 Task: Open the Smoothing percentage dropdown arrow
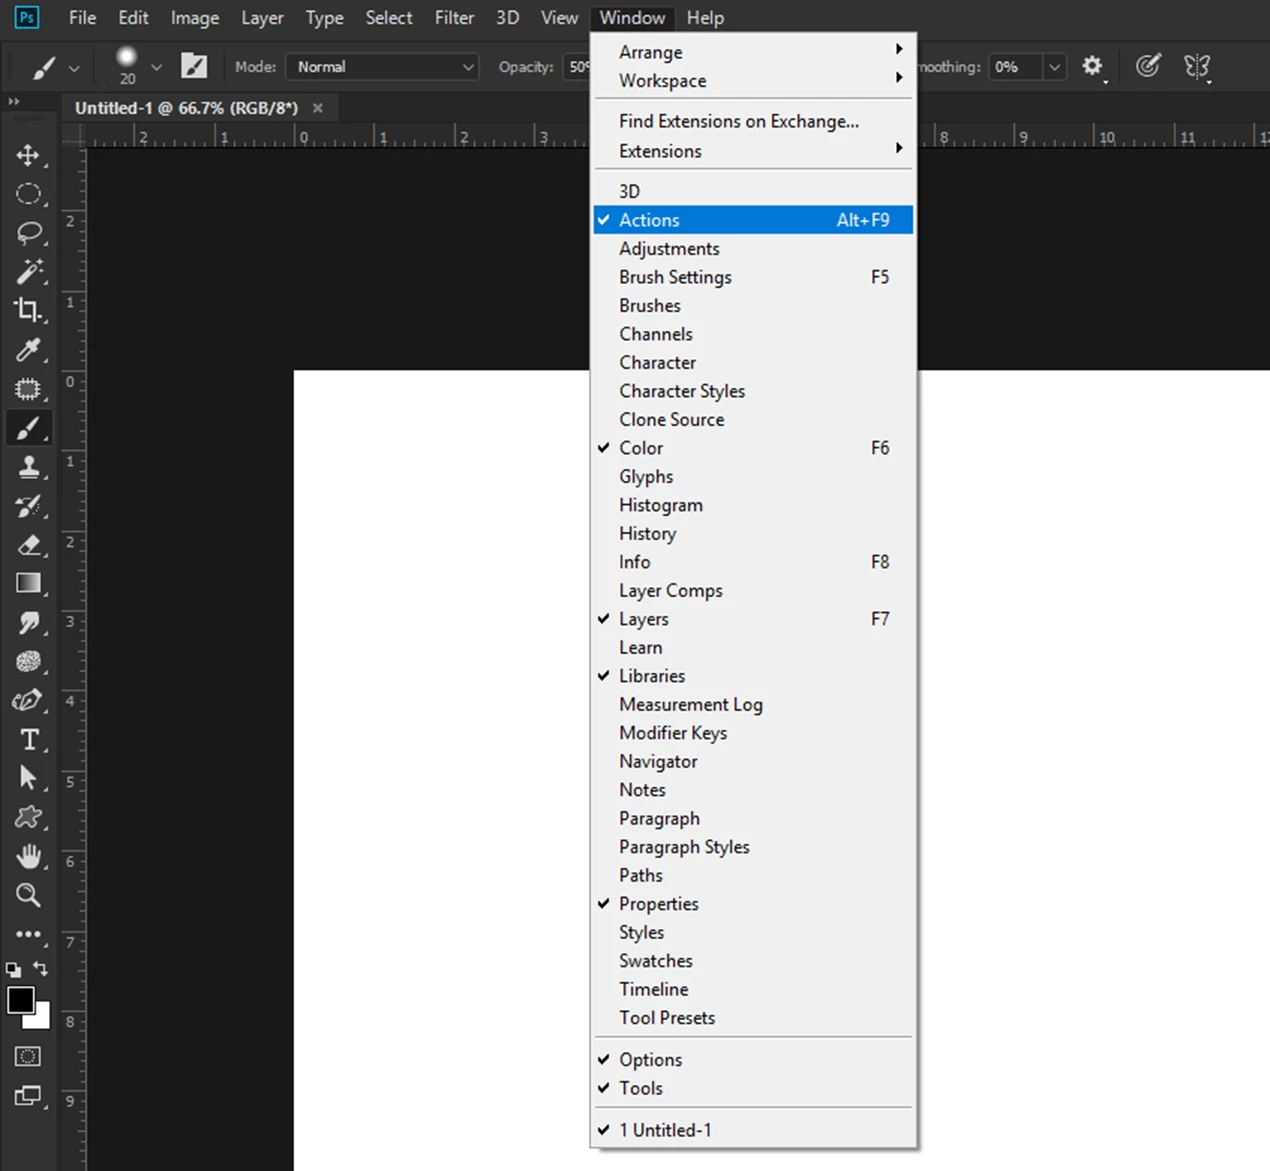coord(1054,67)
